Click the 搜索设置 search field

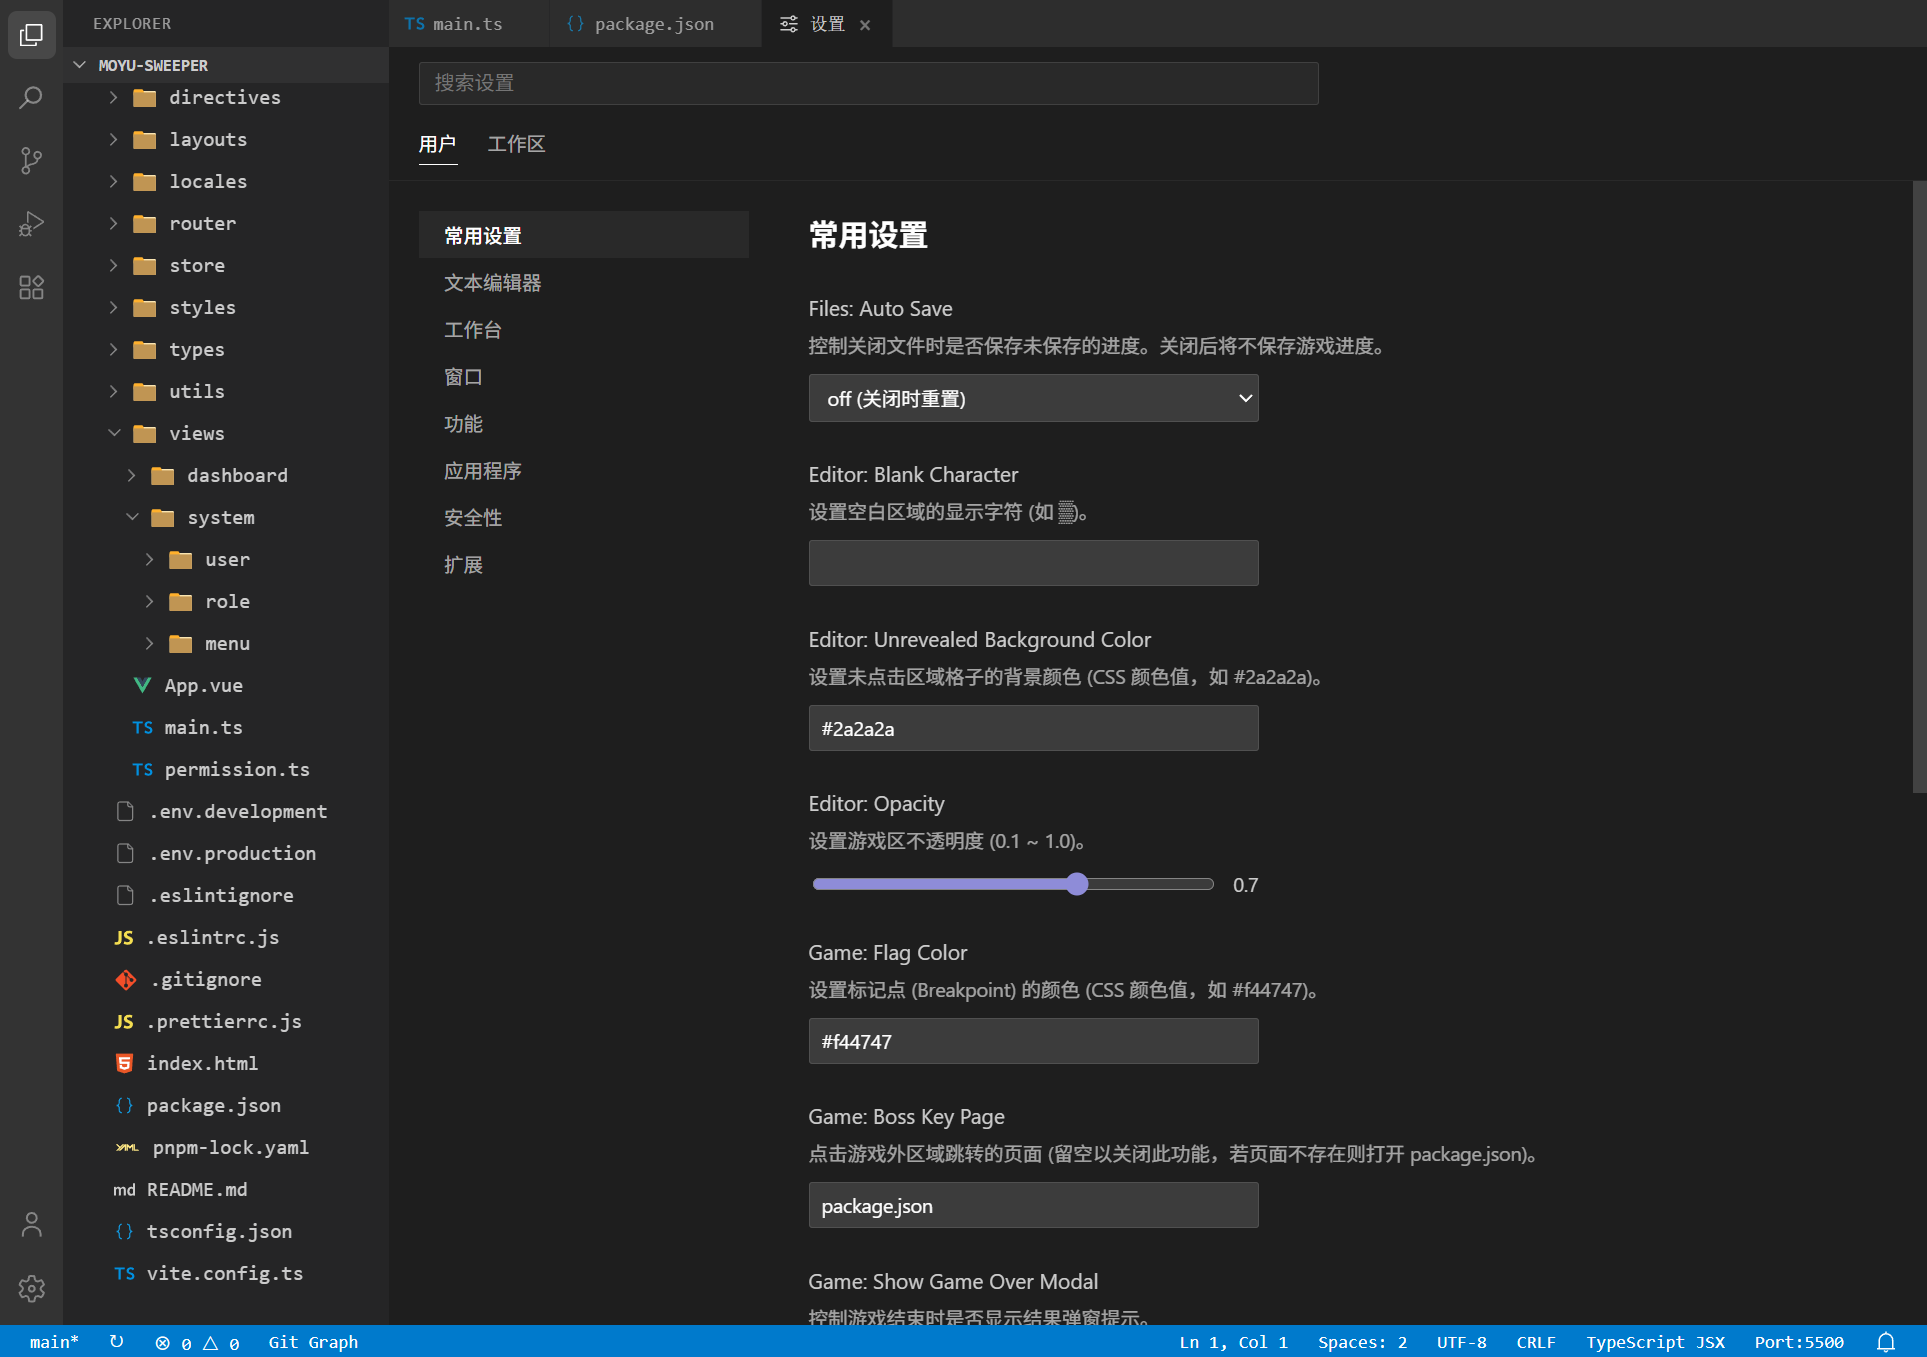pyautogui.click(x=867, y=83)
